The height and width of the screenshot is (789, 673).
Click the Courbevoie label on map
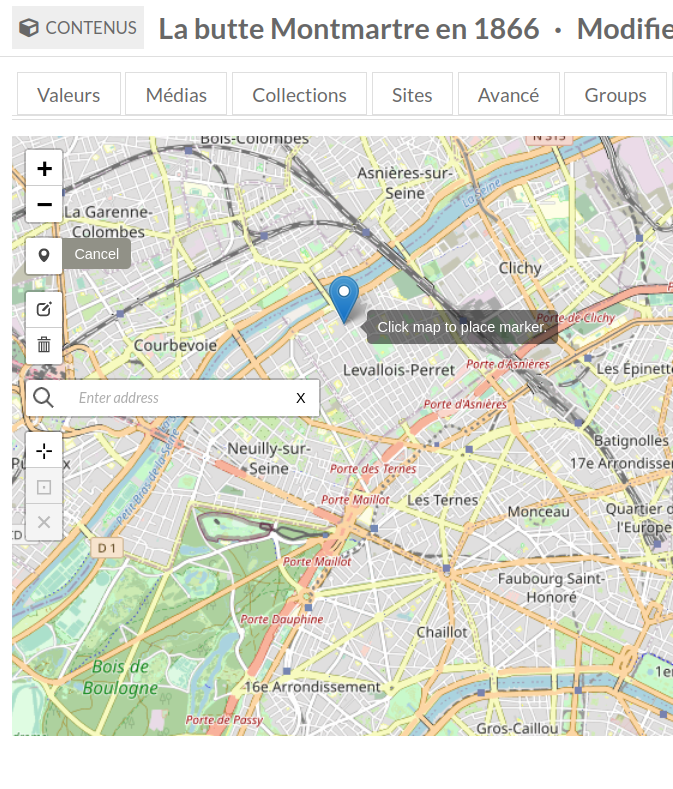pos(175,346)
